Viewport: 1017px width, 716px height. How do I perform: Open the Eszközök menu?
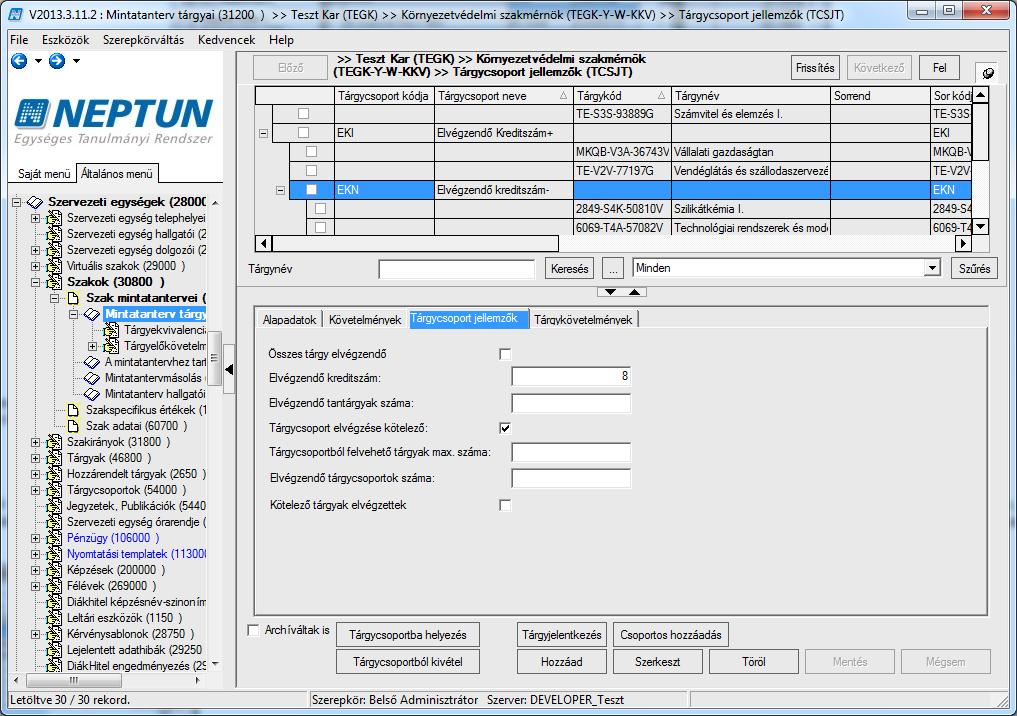pyautogui.click(x=66, y=40)
